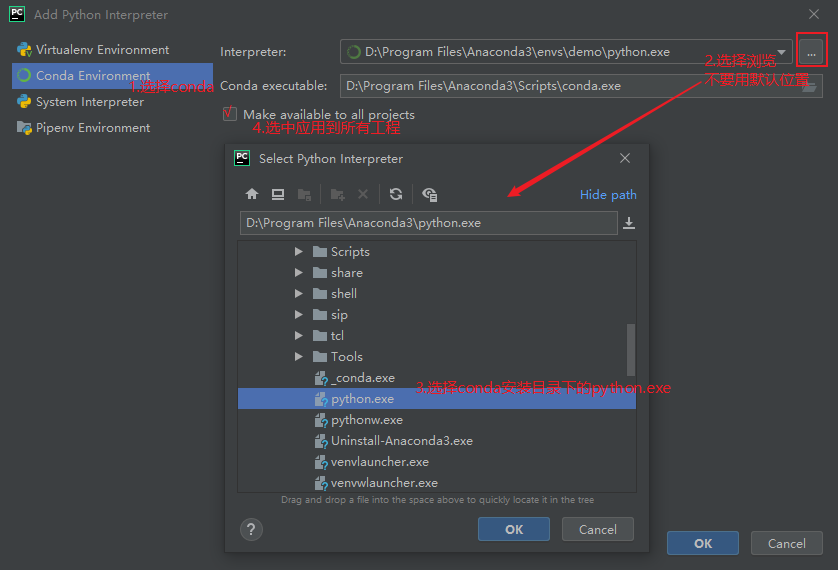Toggle show hidden files and directories icon
The image size is (838, 570).
[x=429, y=194]
